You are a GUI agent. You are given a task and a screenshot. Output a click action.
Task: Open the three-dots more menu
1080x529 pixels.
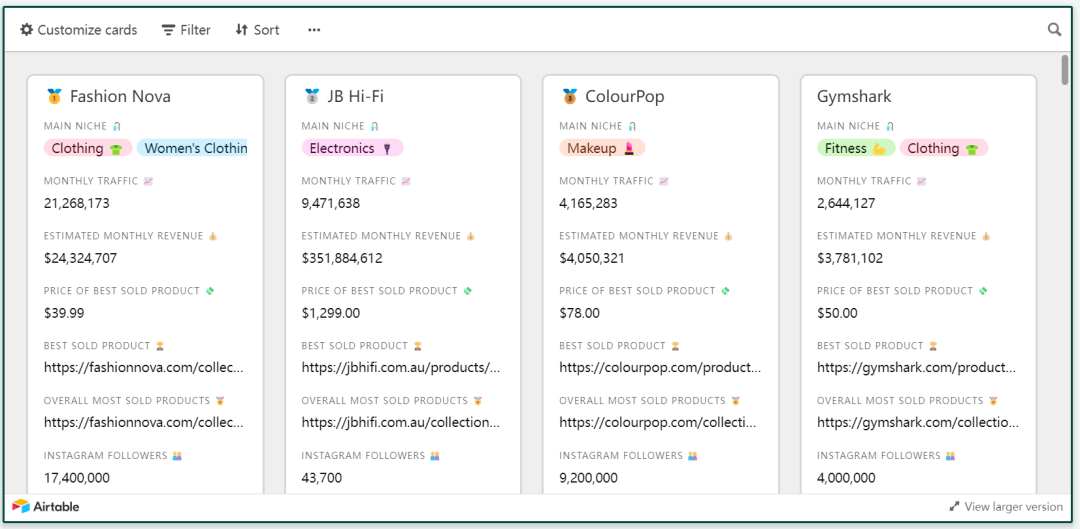pyautogui.click(x=314, y=30)
